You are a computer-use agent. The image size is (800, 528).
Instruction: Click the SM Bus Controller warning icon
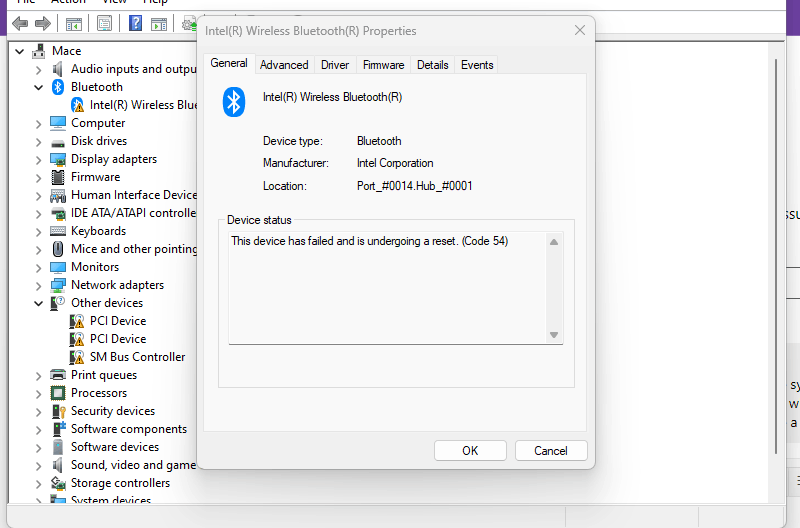(77, 357)
